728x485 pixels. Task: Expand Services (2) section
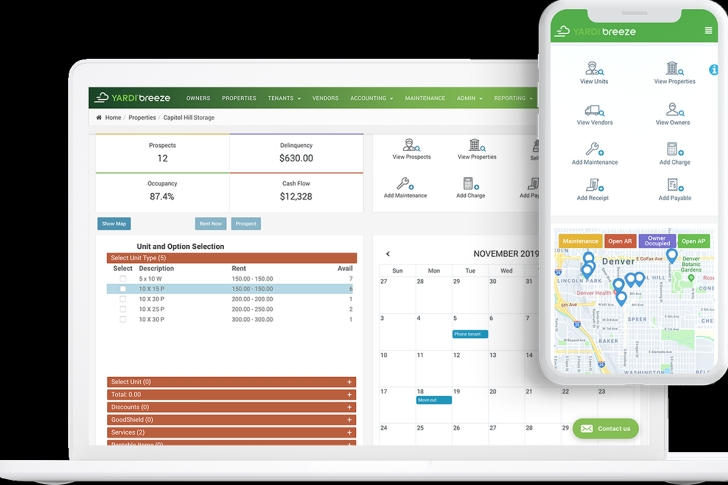tap(231, 432)
